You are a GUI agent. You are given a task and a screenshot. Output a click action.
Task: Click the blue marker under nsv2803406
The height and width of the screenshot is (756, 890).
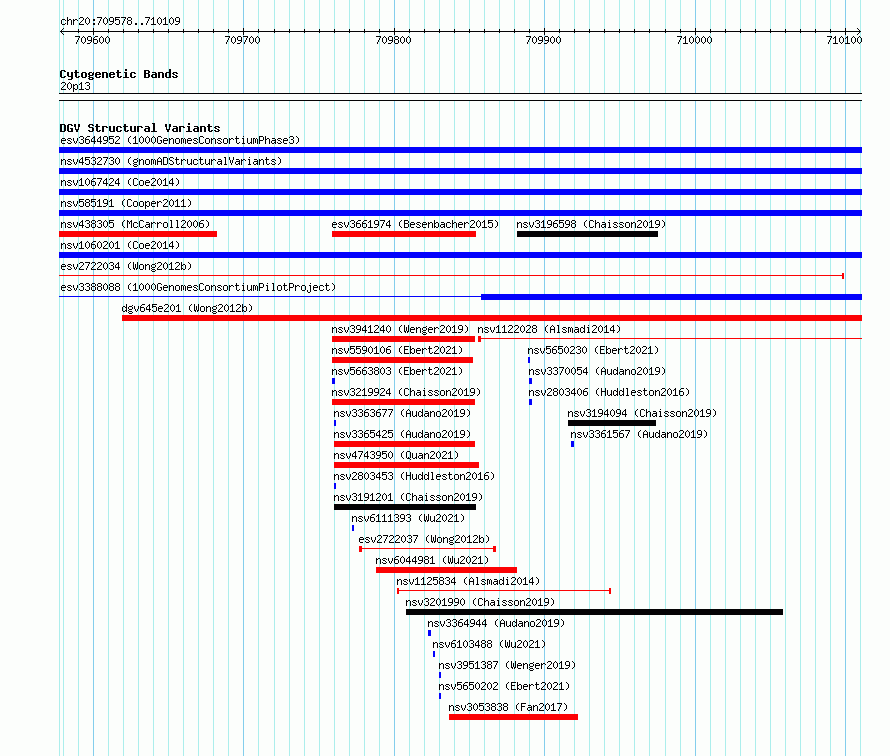(x=531, y=402)
